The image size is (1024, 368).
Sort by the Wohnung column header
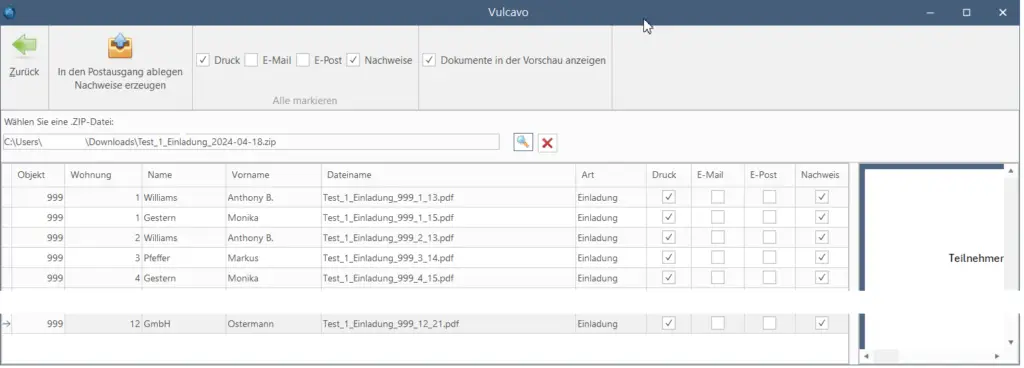103,175
